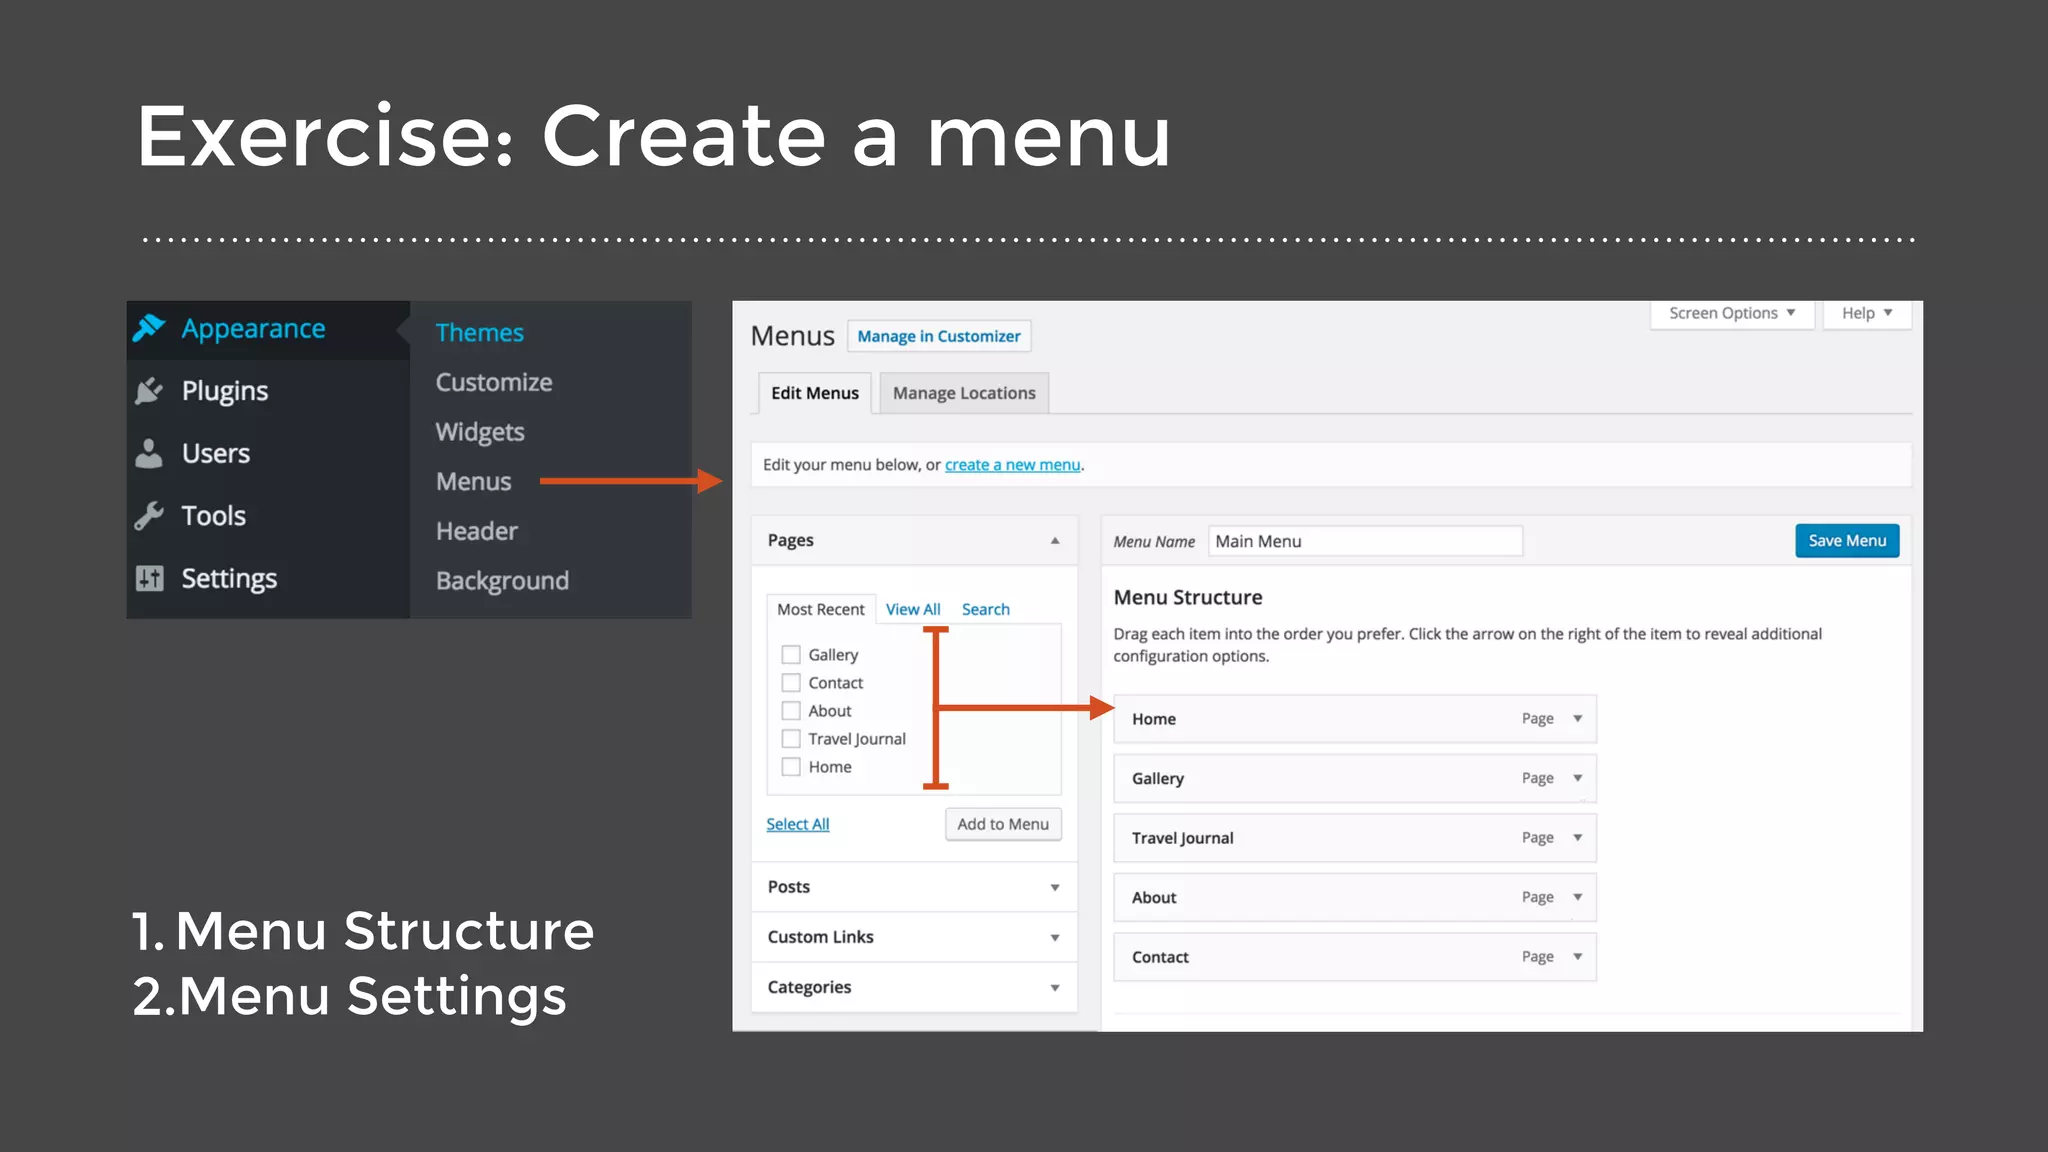Check the About page checkbox
This screenshot has width=2048, height=1152.
791,711
